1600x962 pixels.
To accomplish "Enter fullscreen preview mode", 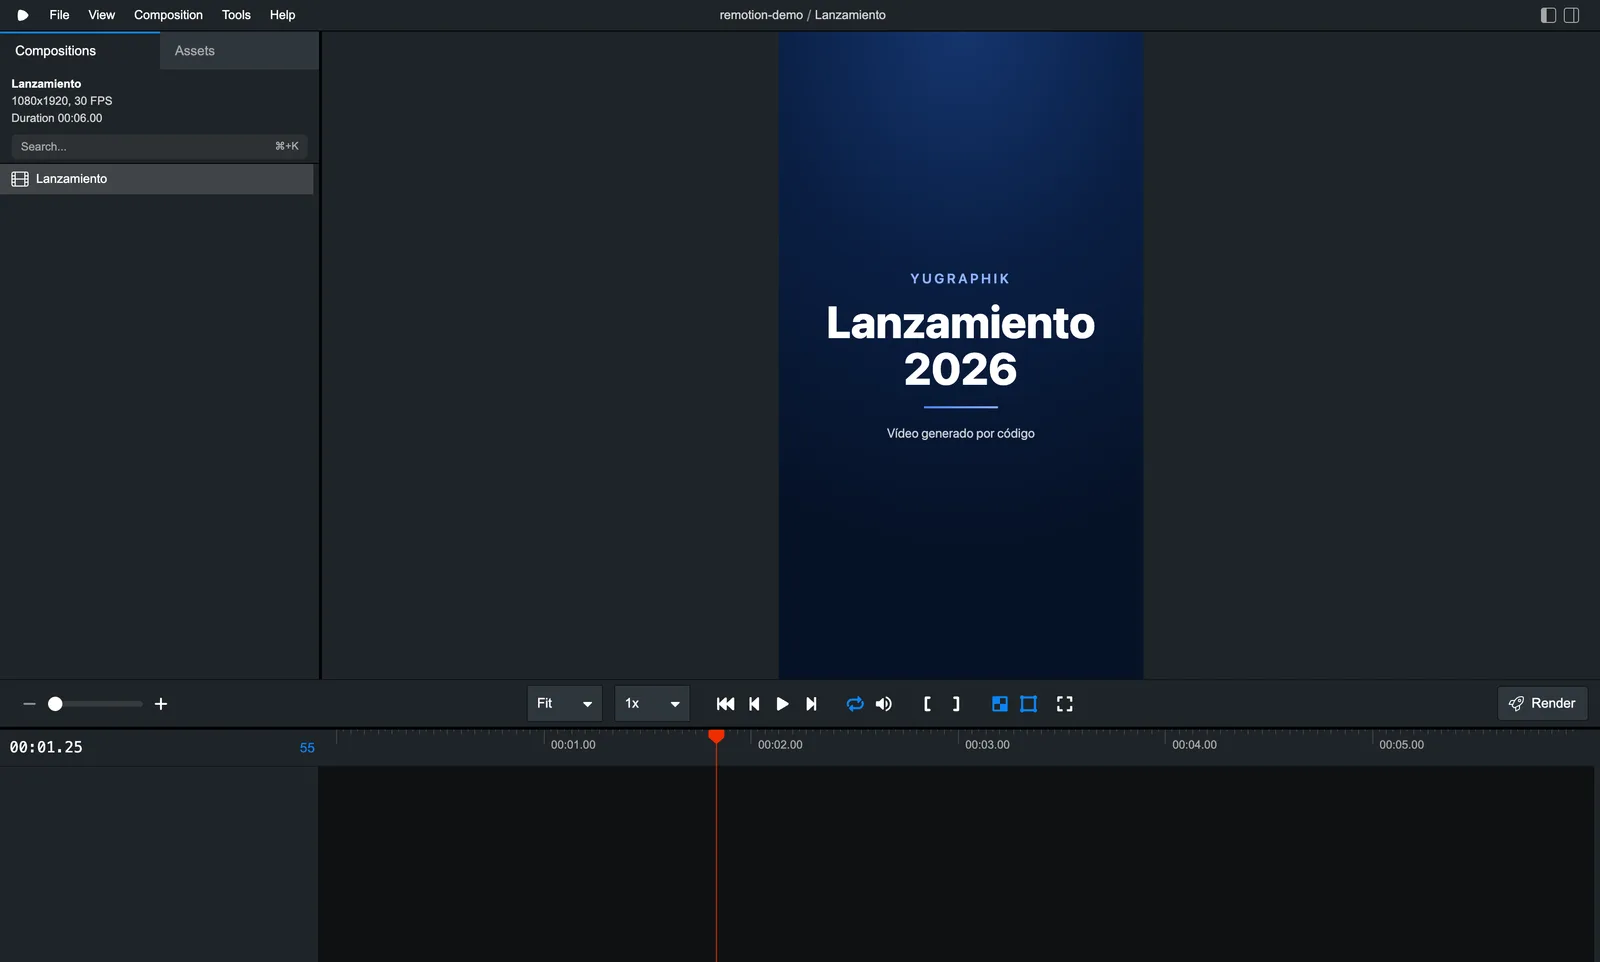I will [x=1065, y=704].
